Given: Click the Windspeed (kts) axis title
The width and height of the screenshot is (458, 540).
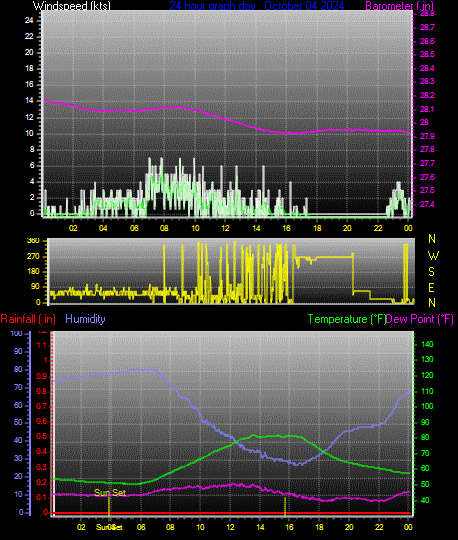Looking at the screenshot, I should pyautogui.click(x=72, y=6).
